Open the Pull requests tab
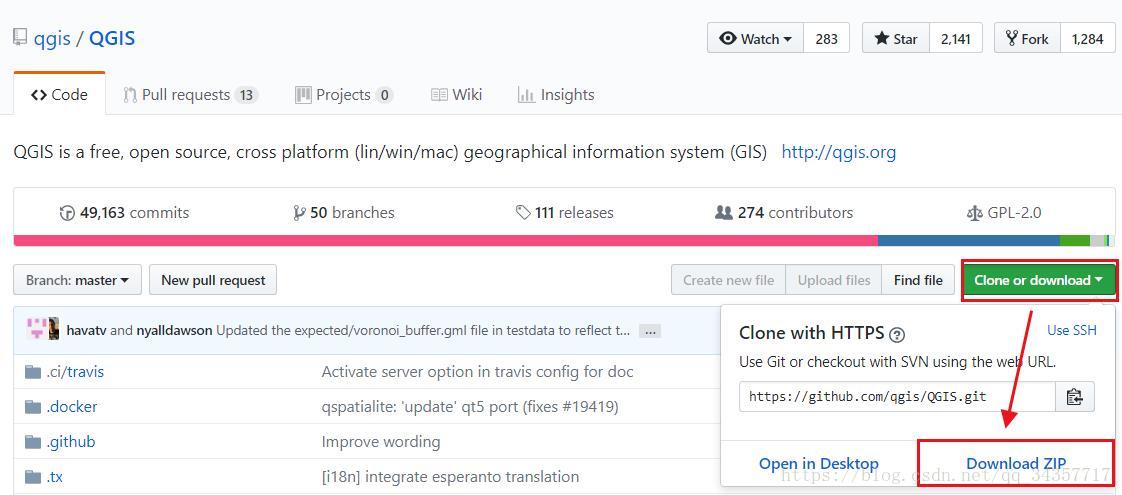 [x=190, y=94]
